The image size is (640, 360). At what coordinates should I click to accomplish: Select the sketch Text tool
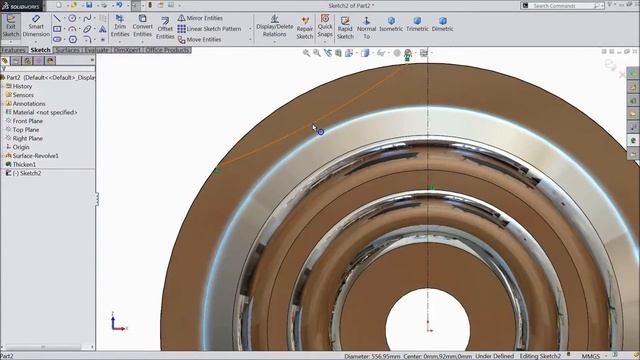tap(102, 29)
